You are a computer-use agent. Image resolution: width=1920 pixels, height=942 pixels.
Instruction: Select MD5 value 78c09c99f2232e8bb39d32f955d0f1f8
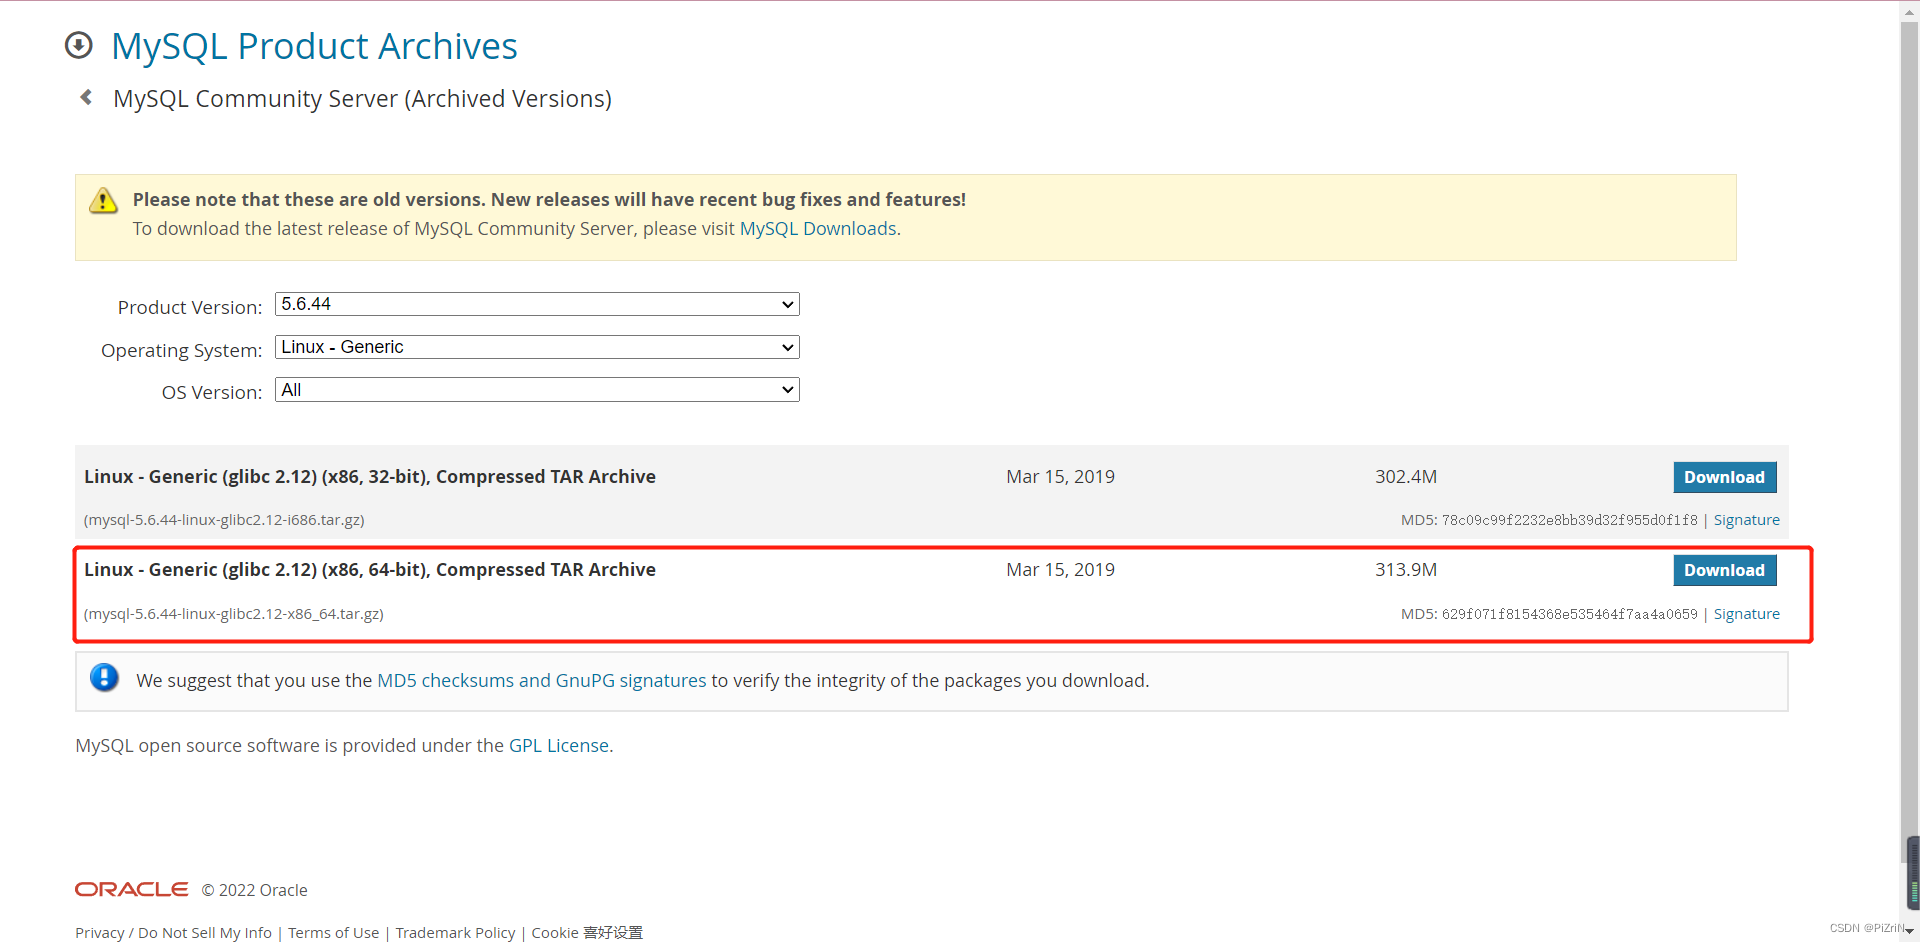tap(1569, 520)
